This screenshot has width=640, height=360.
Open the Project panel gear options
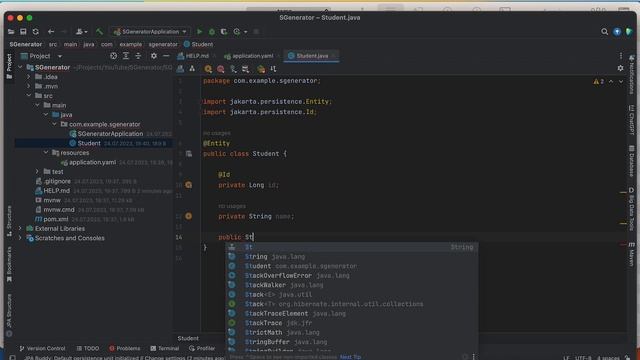(153, 56)
